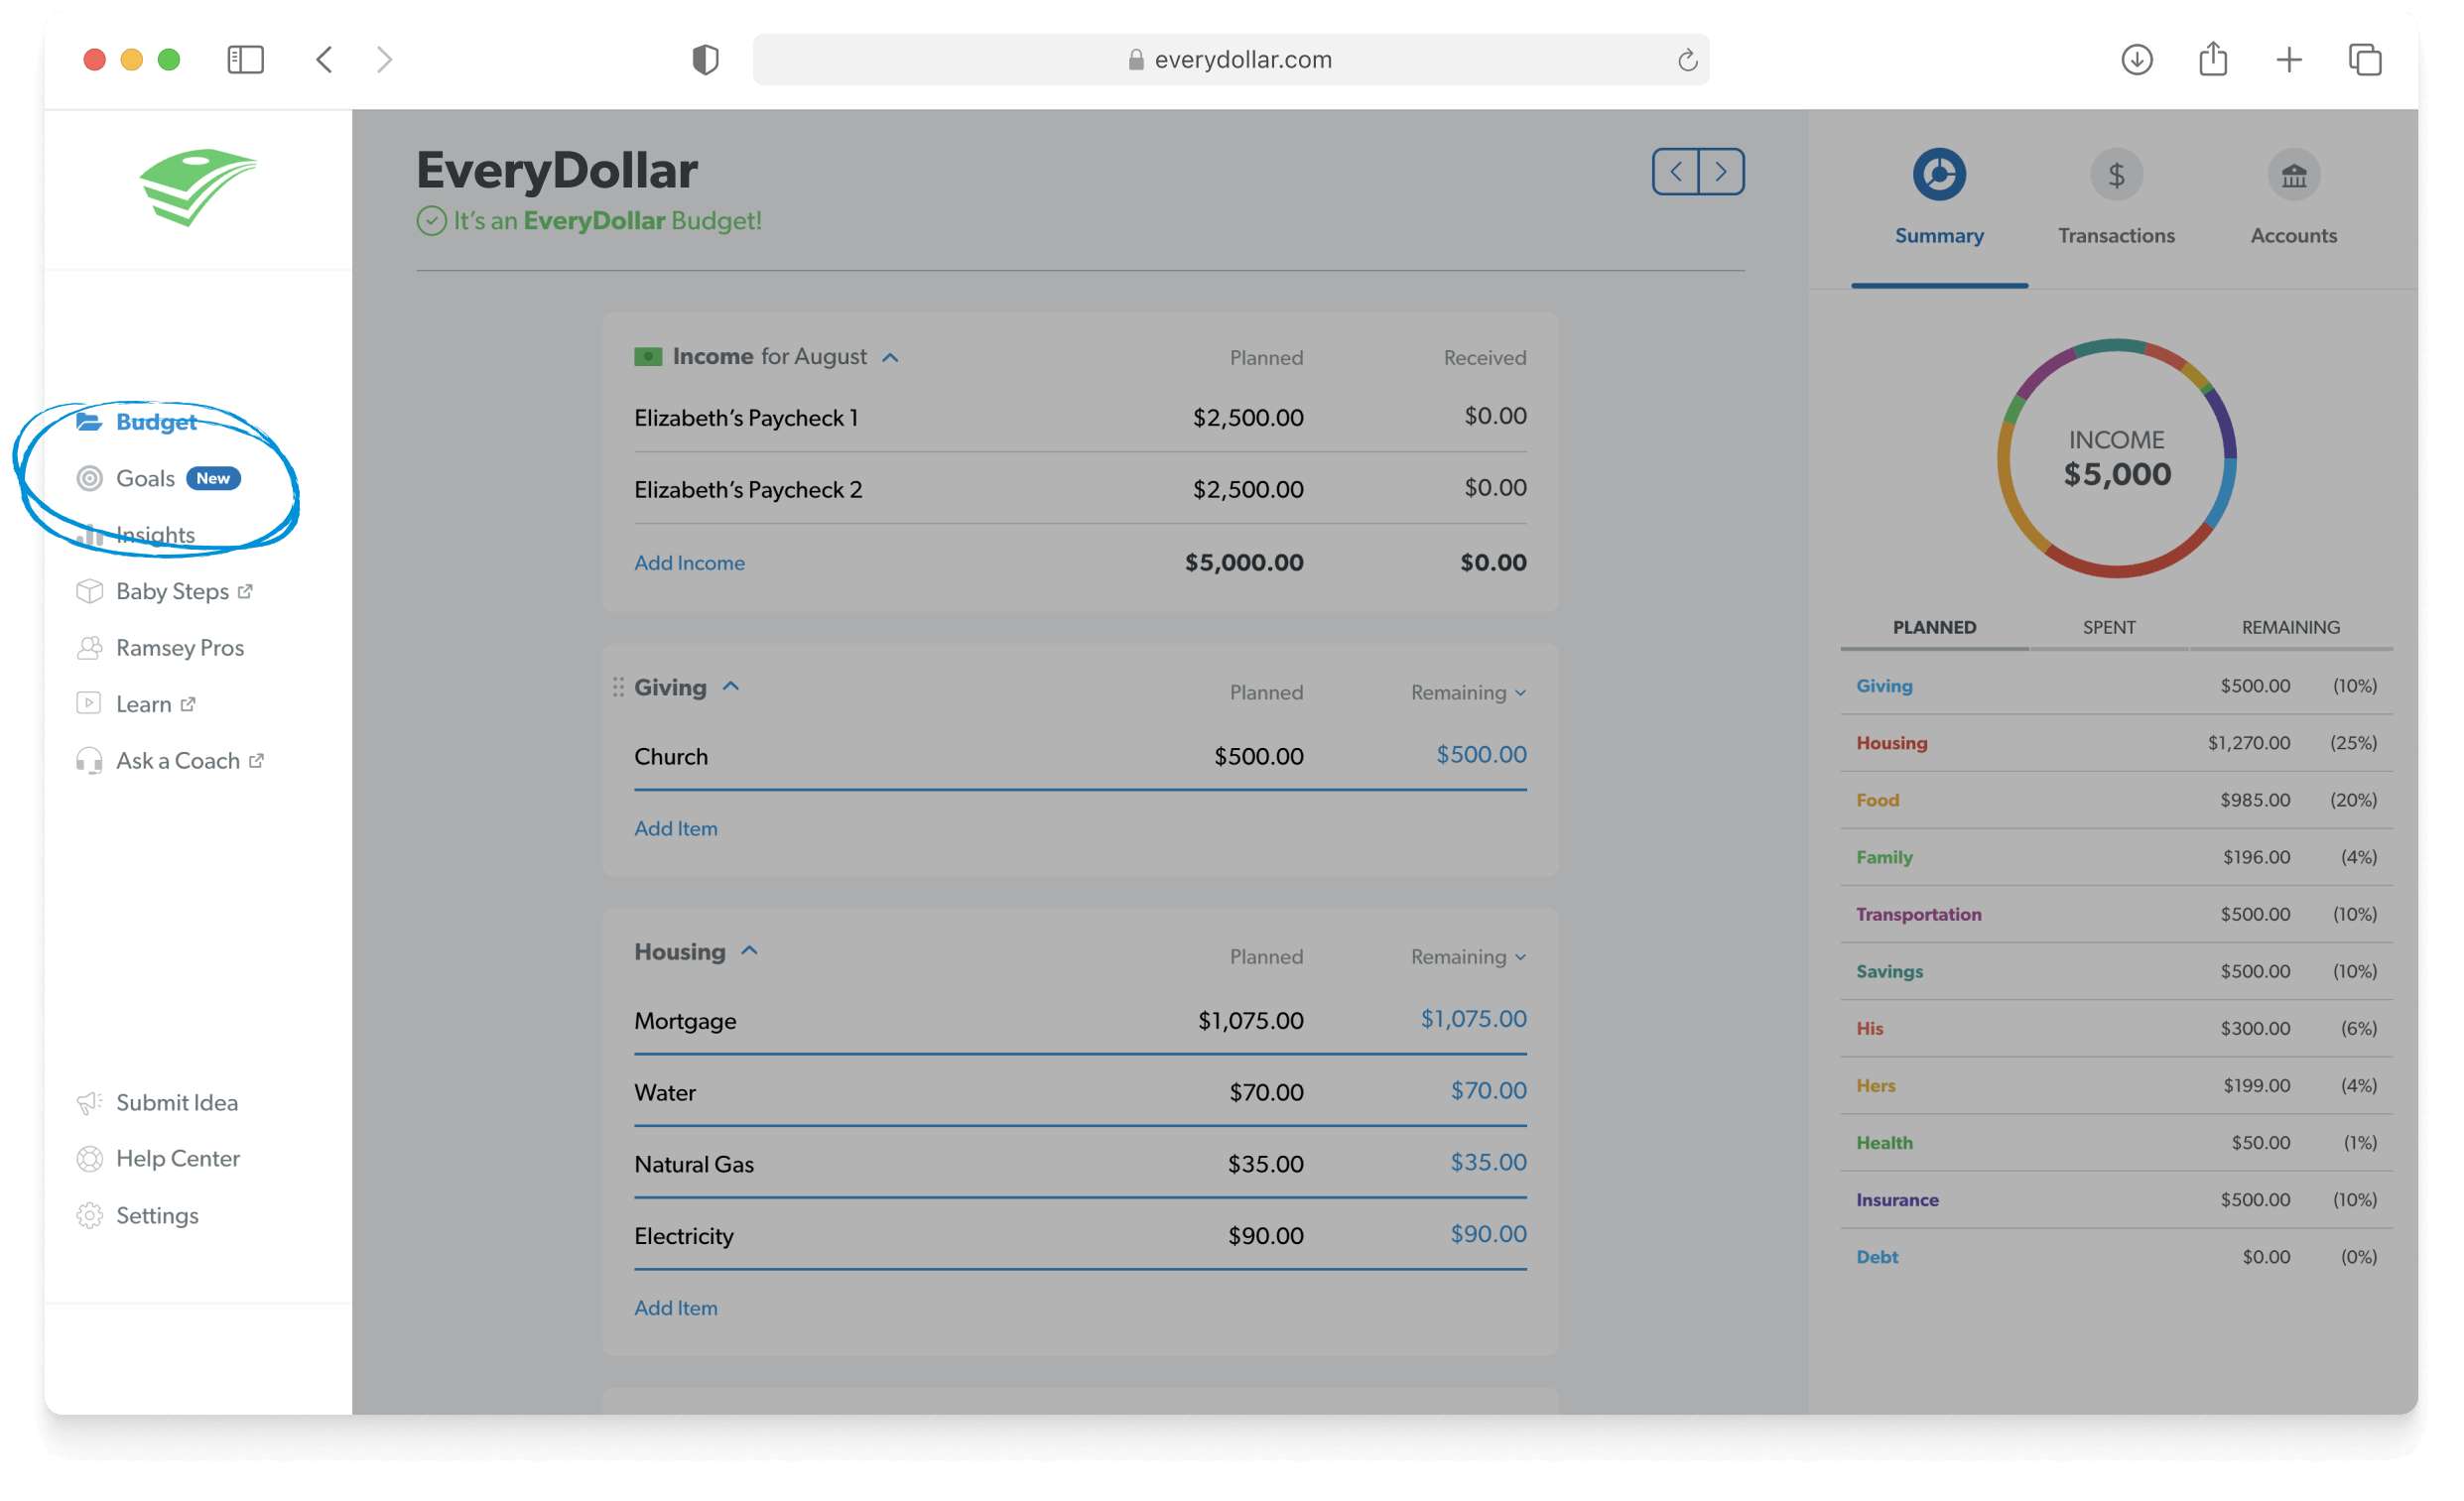Click the green income cash icon

(648, 357)
